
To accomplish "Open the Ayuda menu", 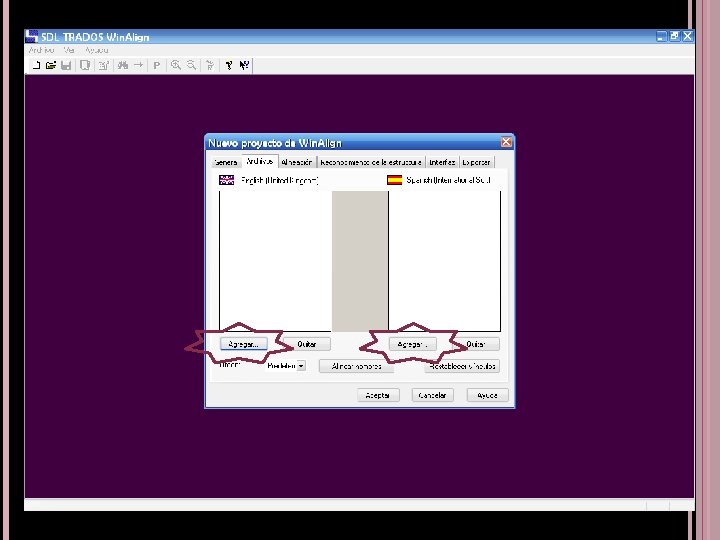I will (x=96, y=50).
